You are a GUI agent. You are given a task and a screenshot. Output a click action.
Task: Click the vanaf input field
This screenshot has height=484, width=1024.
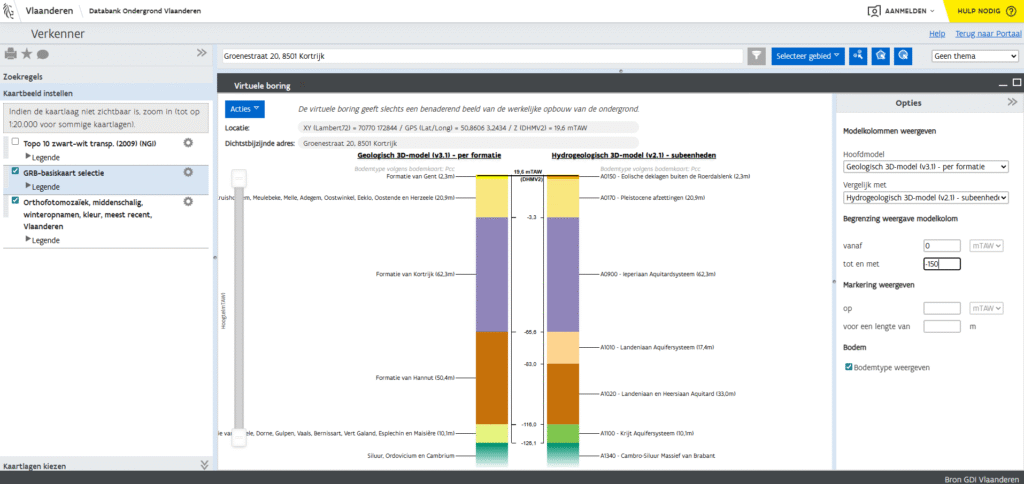click(942, 246)
